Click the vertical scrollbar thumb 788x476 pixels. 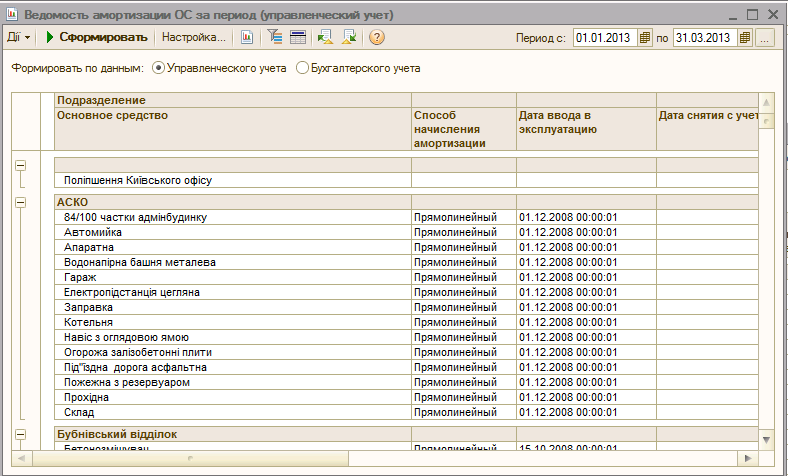[766, 121]
